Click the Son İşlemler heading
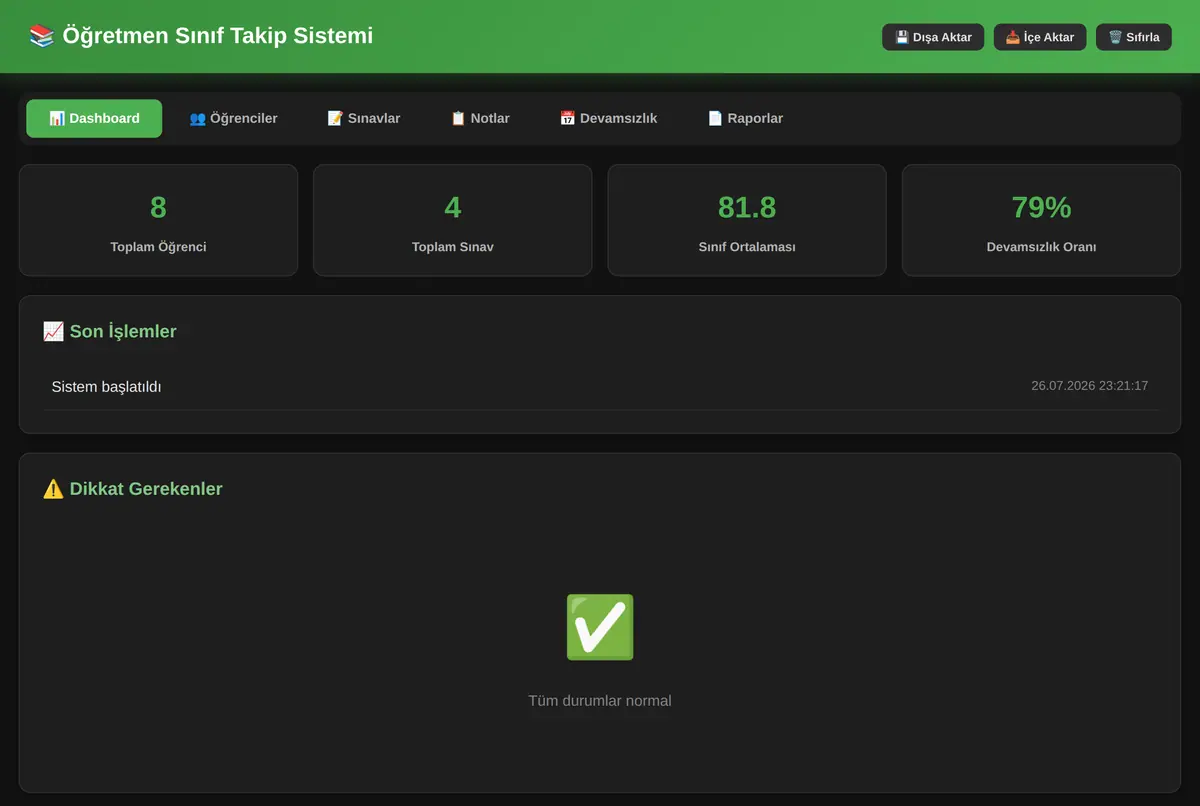1200x806 pixels. pyautogui.click(x=110, y=331)
